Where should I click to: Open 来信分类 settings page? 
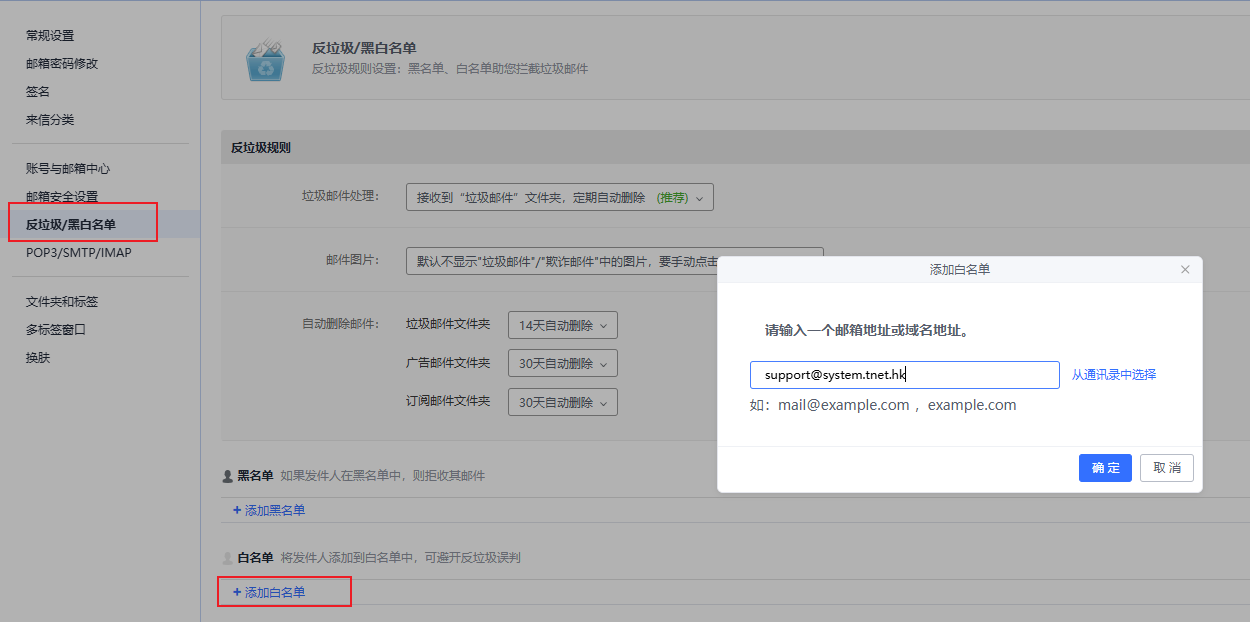click(50, 120)
